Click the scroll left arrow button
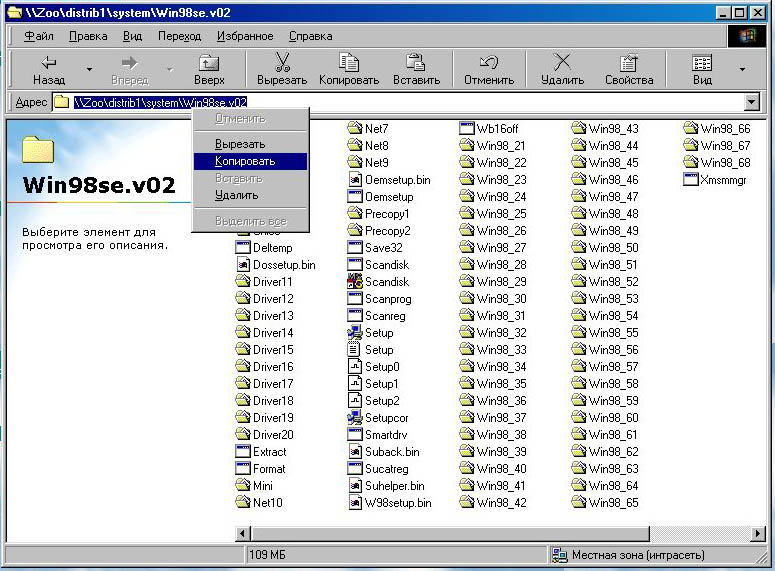This screenshot has height=571, width=775. 243,533
